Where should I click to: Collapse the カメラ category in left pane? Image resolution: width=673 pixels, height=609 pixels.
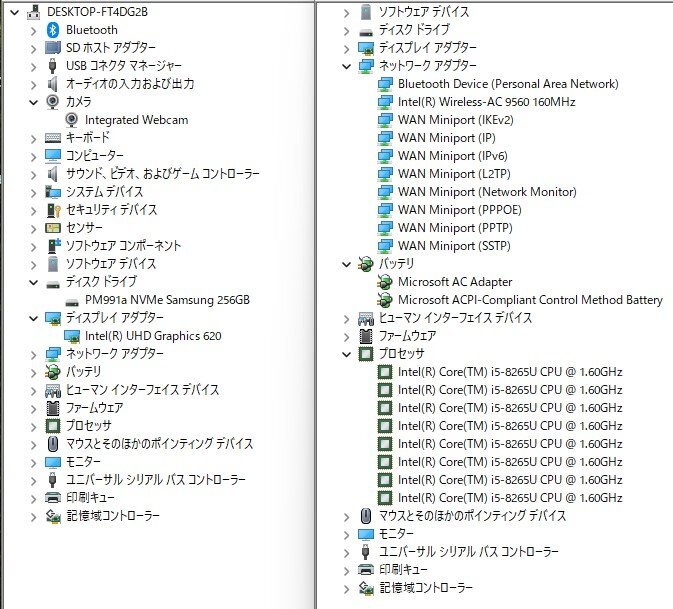[x=33, y=102]
